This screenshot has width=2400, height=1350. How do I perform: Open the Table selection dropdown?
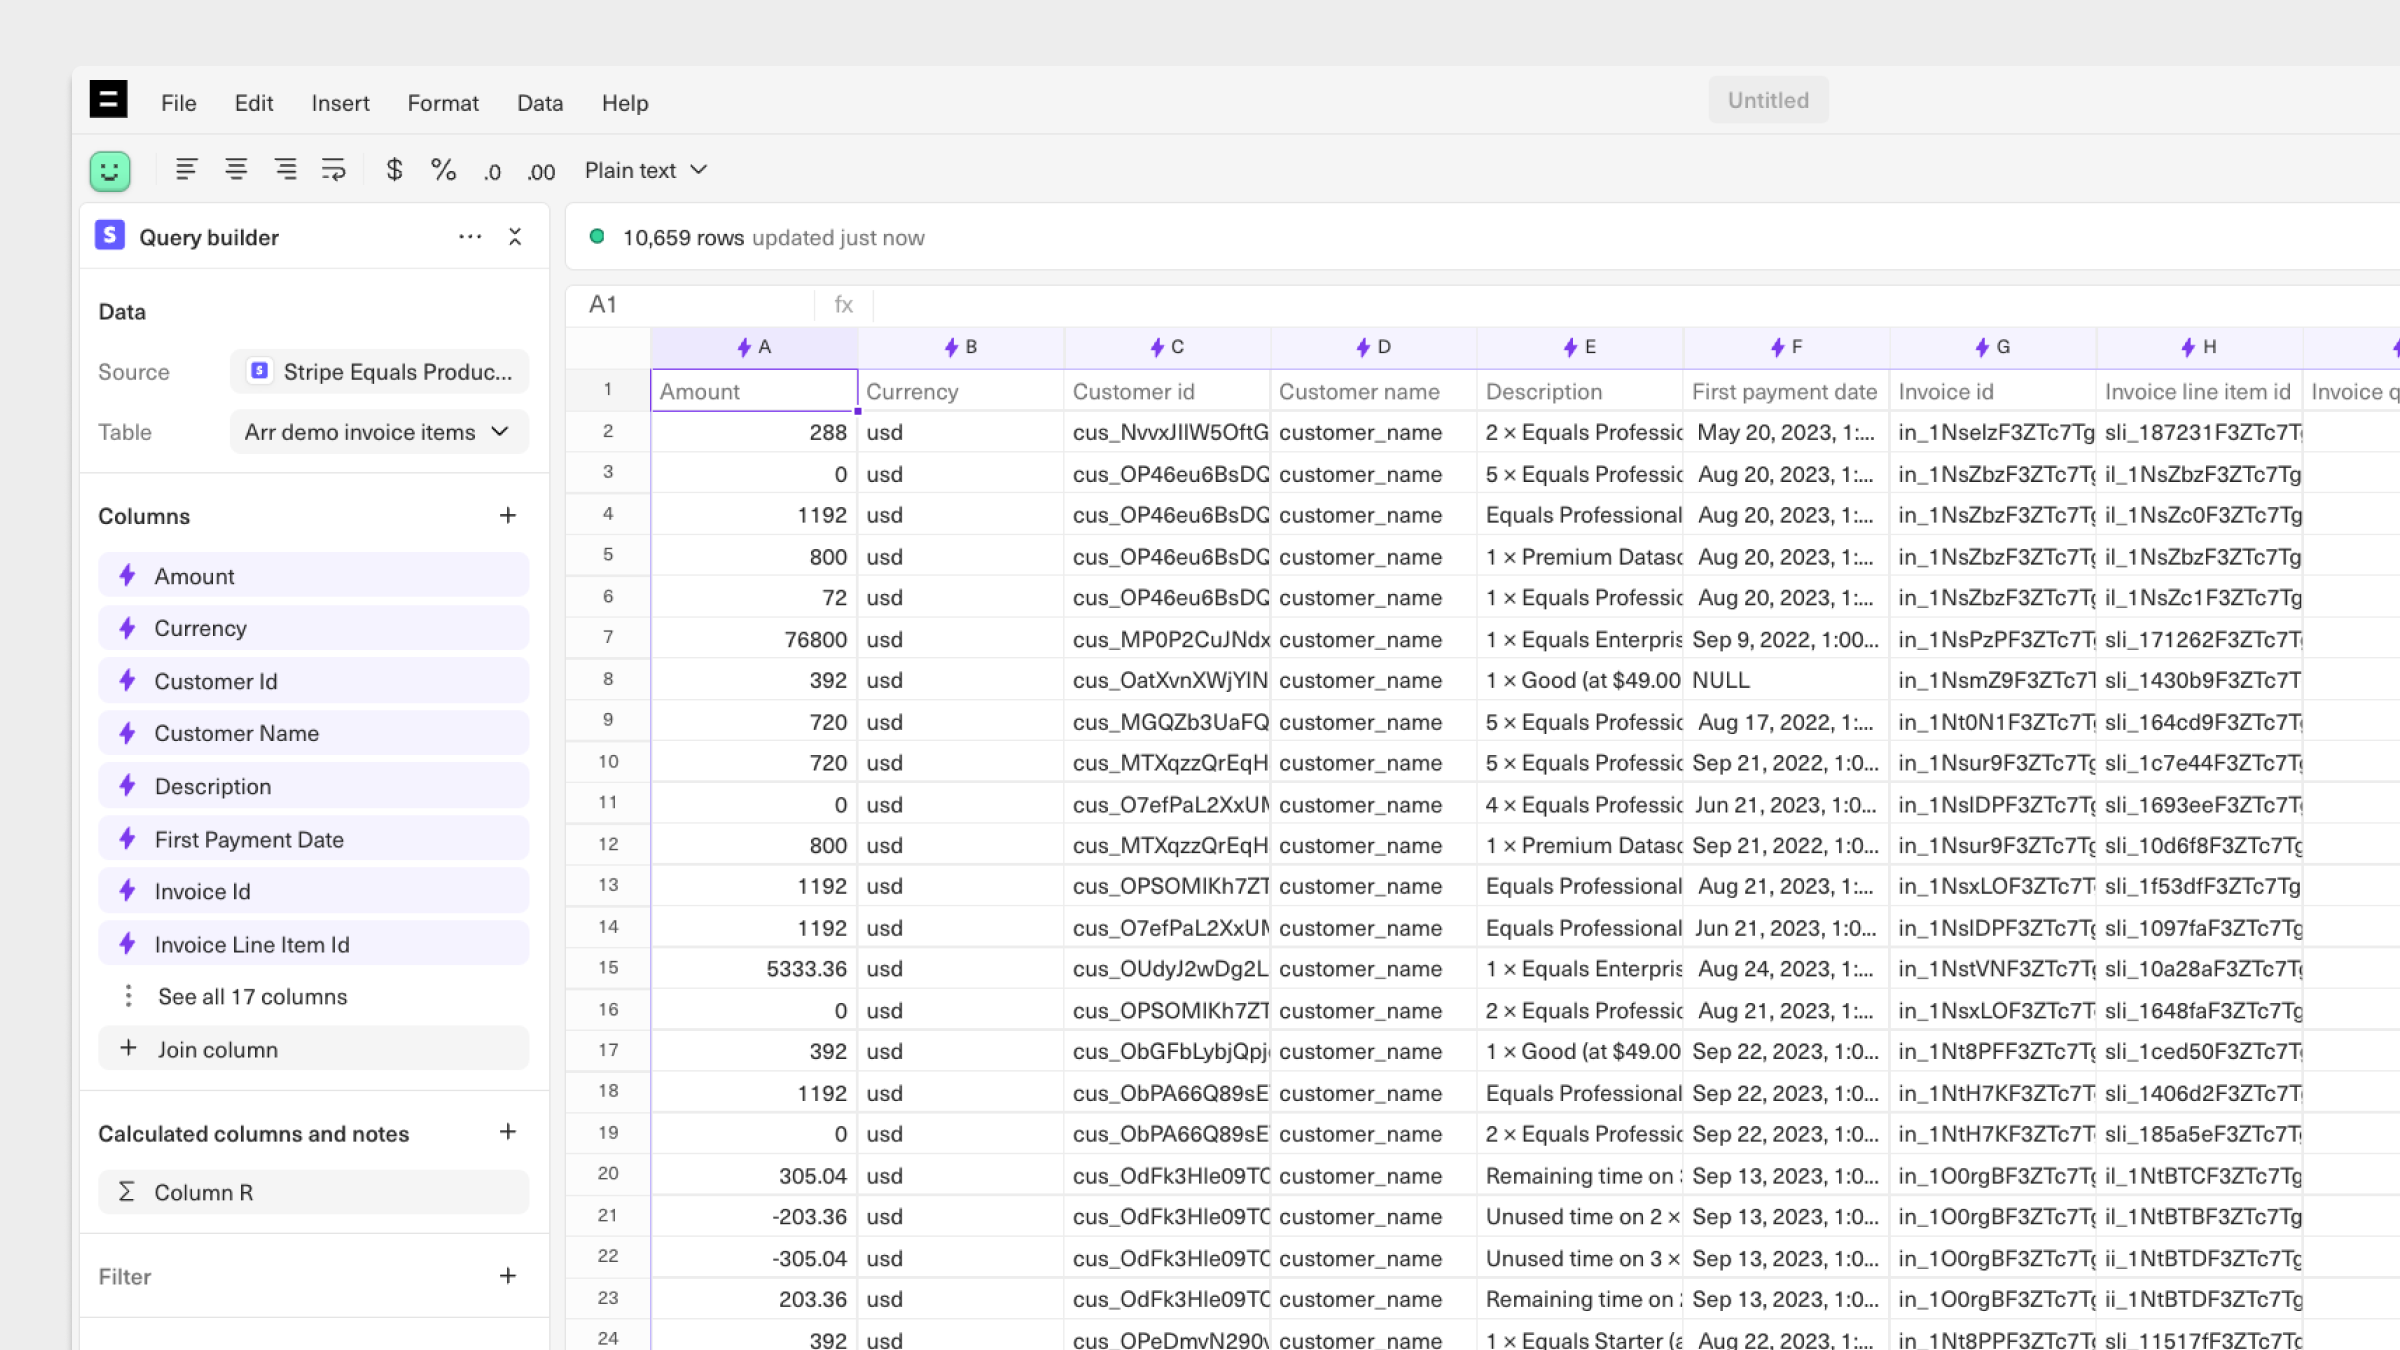click(378, 432)
